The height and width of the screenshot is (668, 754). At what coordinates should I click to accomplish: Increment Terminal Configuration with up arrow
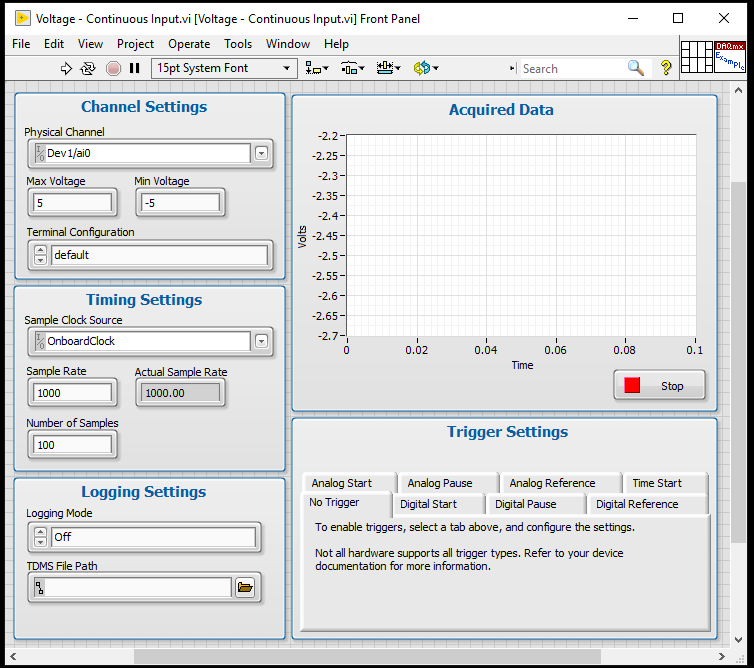tap(40, 250)
